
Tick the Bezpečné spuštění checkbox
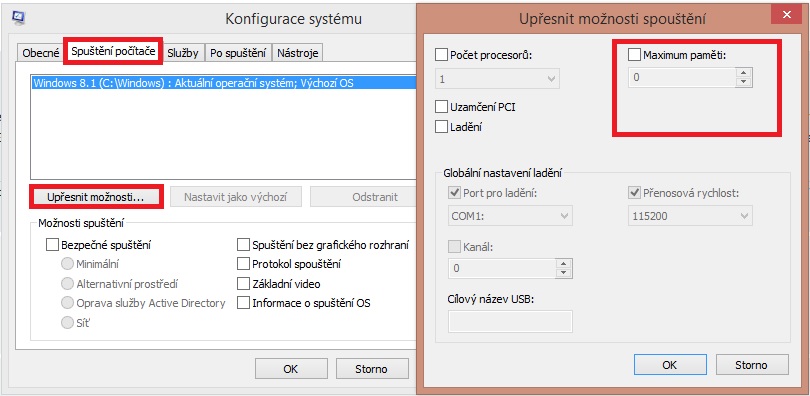52,244
